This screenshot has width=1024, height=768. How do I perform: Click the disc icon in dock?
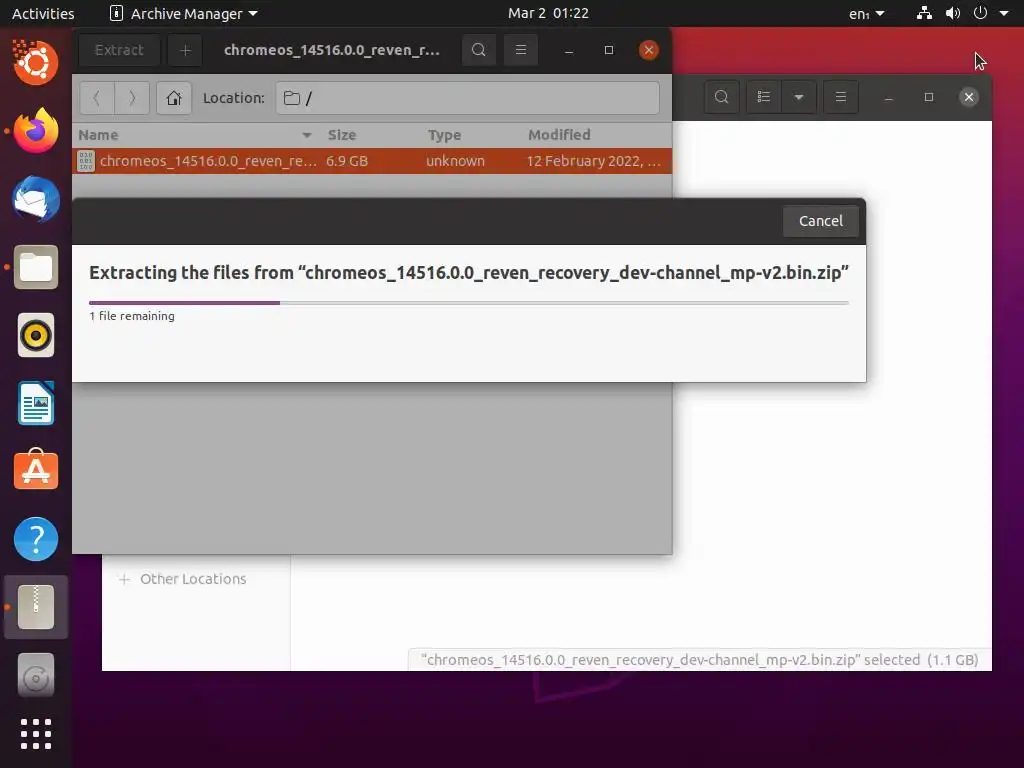pos(36,676)
